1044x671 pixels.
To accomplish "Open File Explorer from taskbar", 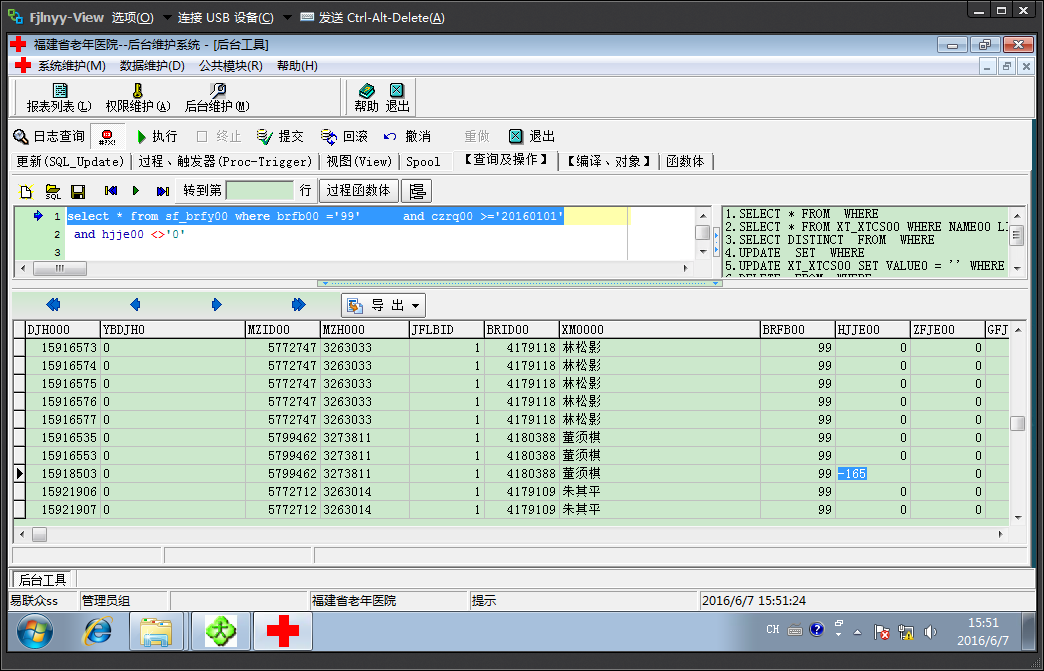I will click(156, 632).
